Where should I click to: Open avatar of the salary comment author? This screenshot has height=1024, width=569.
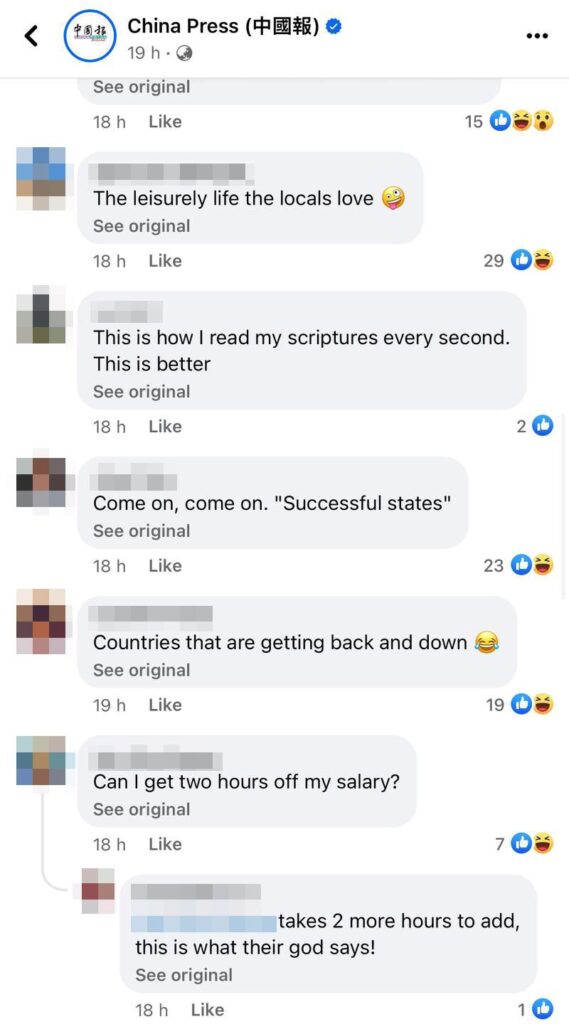tap(41, 760)
